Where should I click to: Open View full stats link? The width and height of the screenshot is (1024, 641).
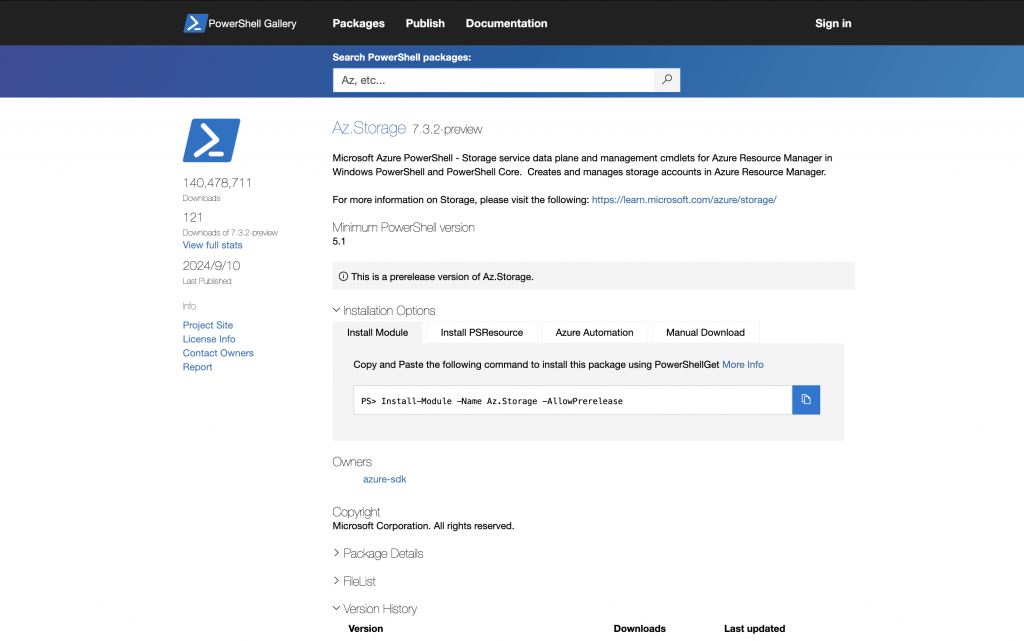212,245
